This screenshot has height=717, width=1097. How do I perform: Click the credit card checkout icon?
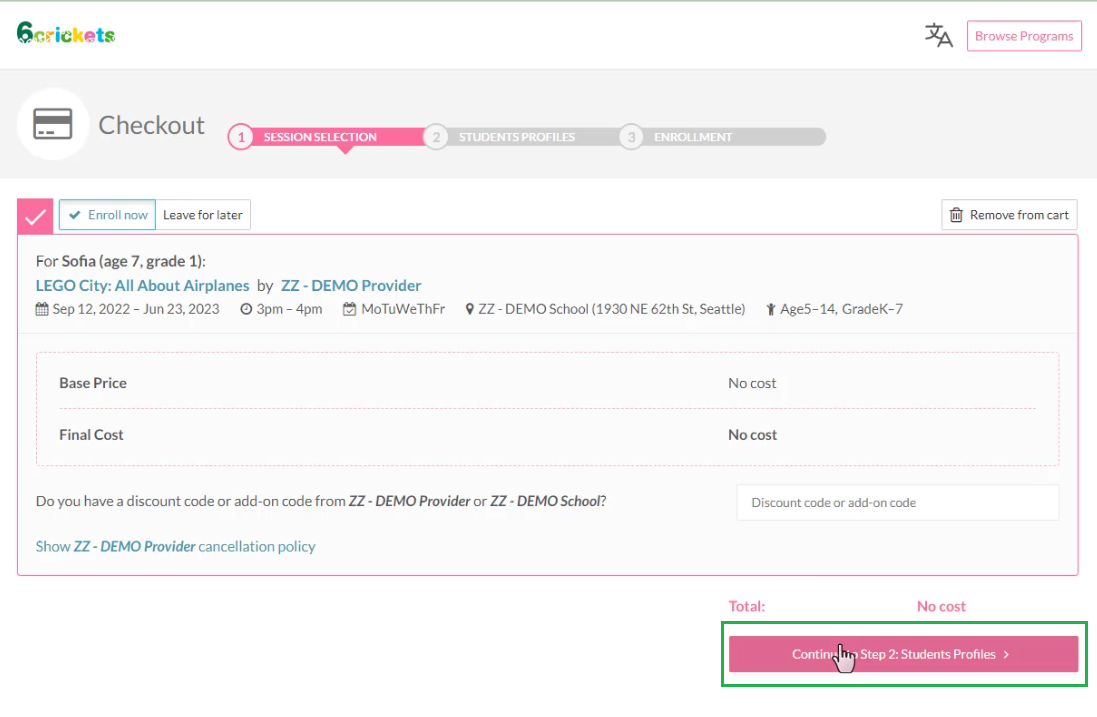click(53, 124)
